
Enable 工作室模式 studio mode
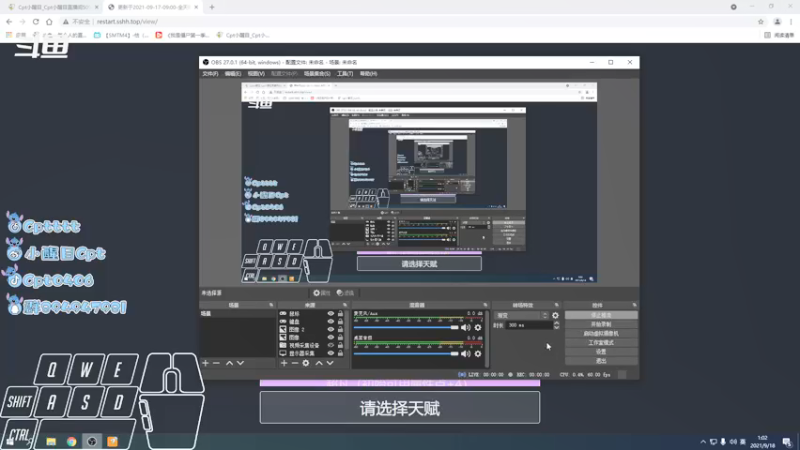[601, 343]
